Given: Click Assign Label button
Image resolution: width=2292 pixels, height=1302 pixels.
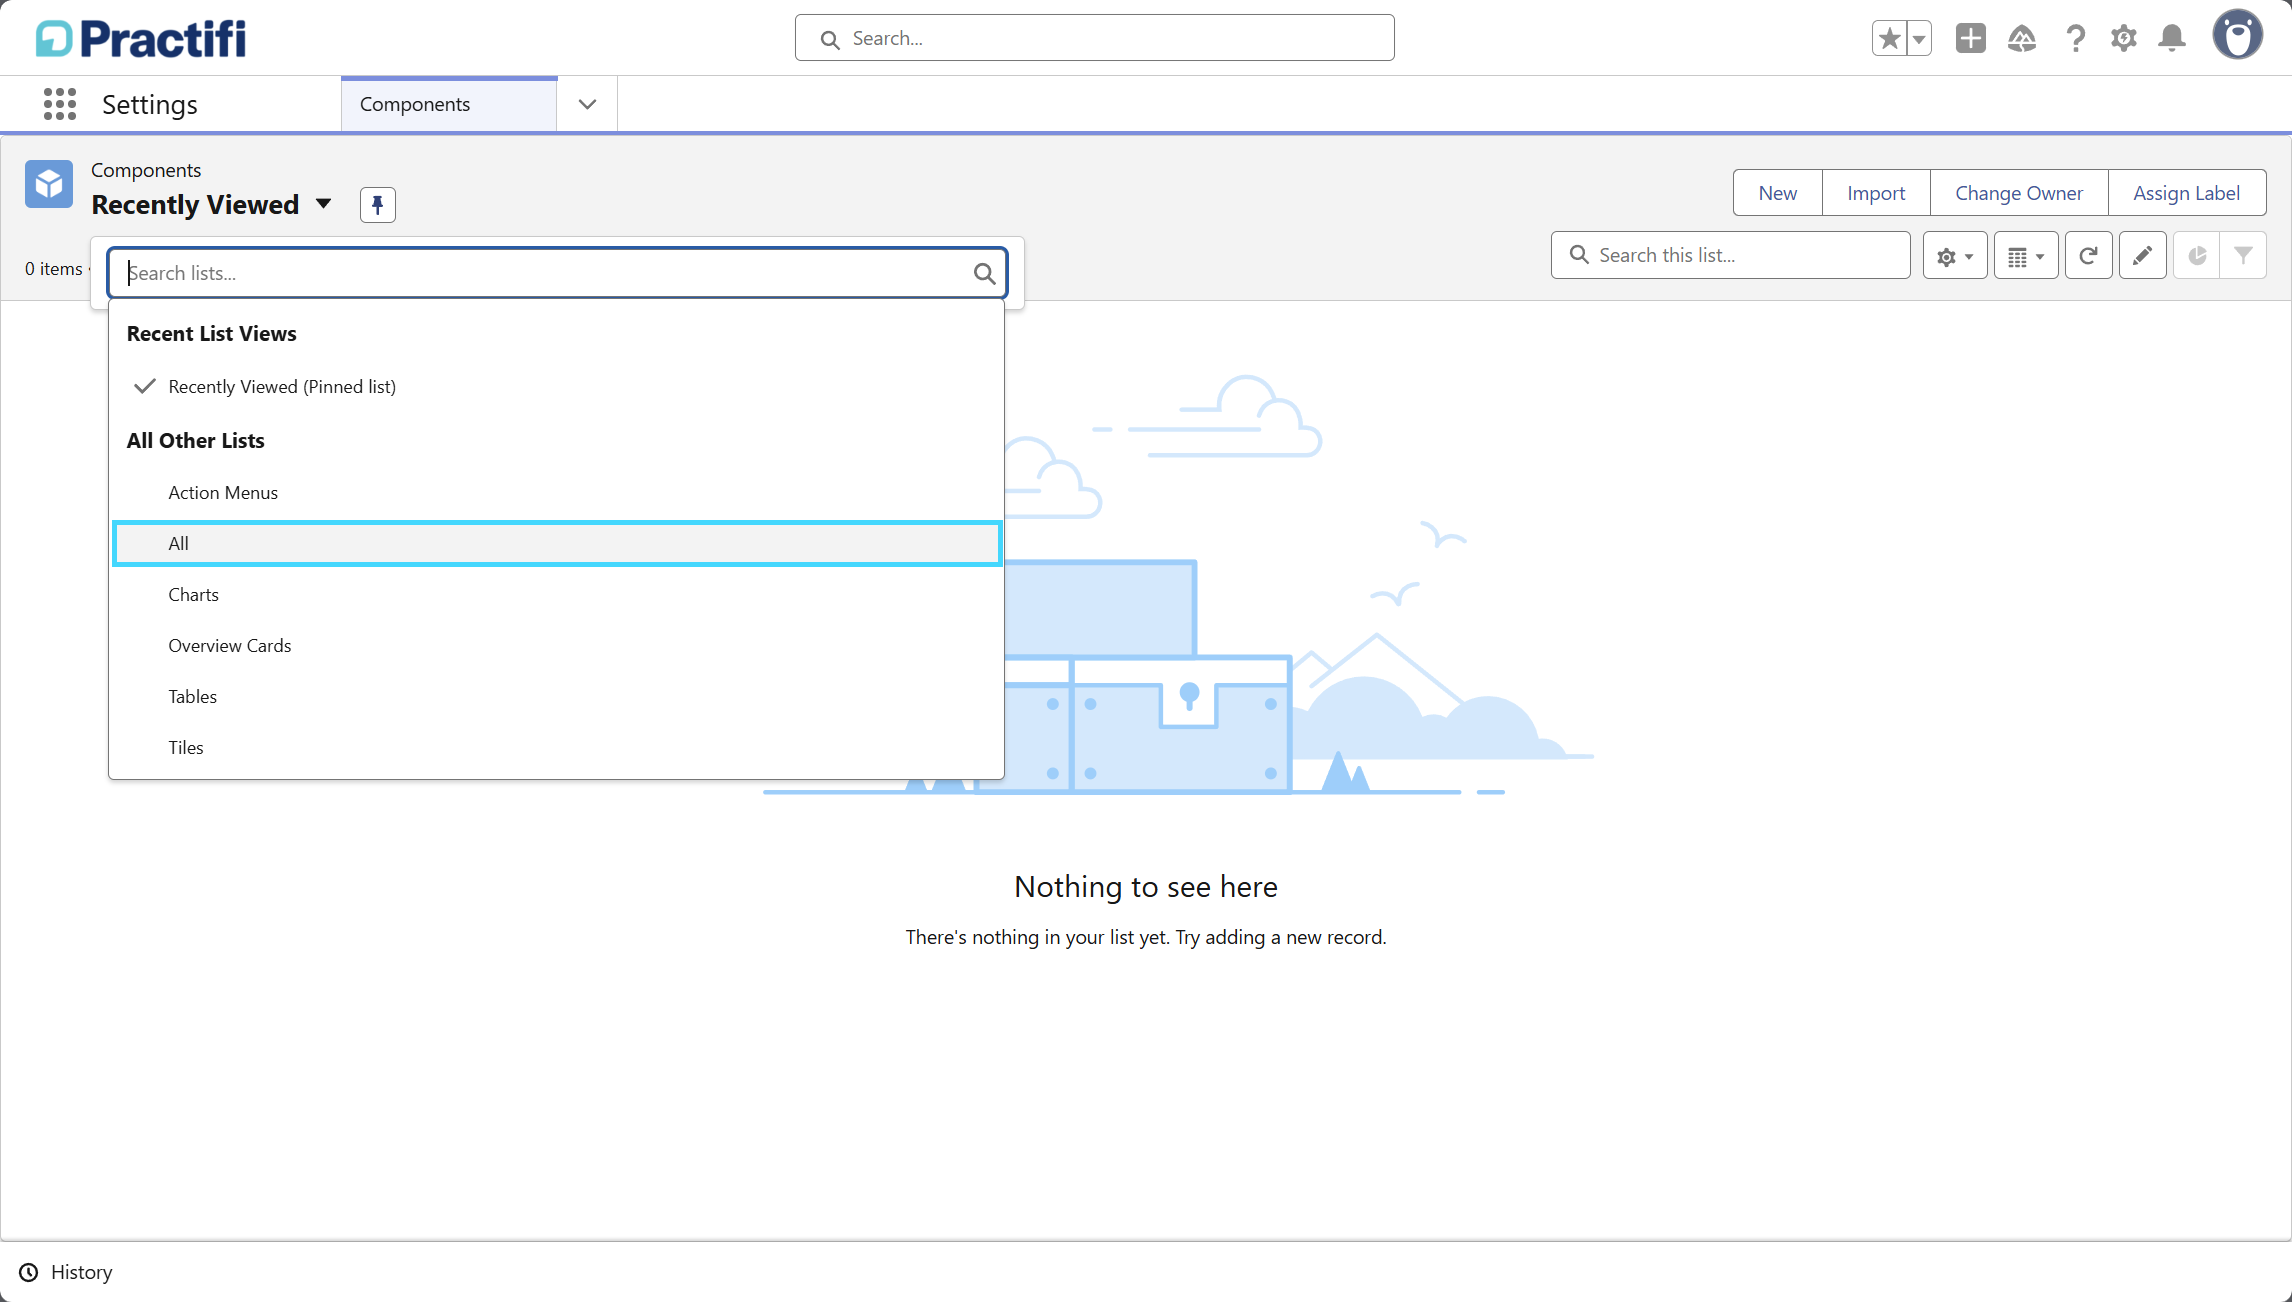Looking at the screenshot, I should tap(2187, 193).
